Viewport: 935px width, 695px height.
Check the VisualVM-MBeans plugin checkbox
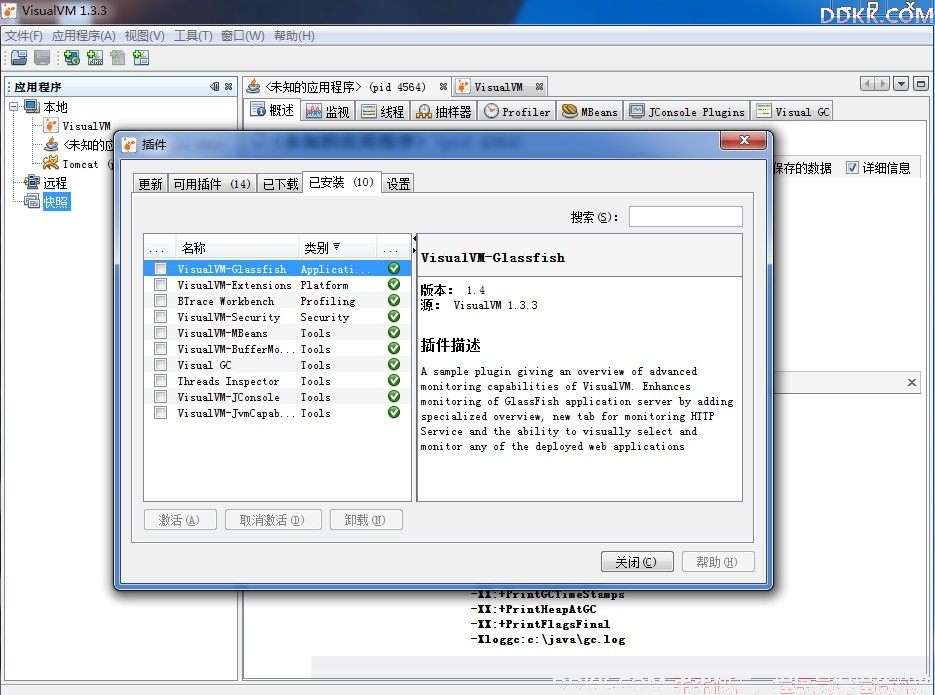coord(160,333)
